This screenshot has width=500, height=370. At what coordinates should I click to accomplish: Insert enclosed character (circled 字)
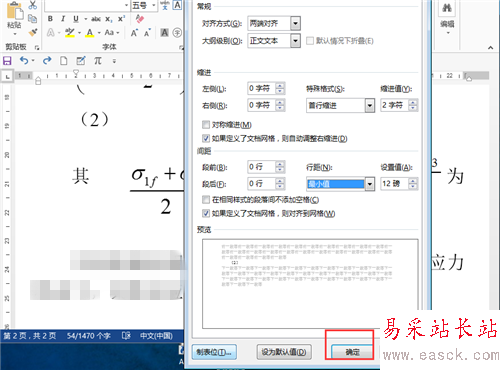(x=177, y=32)
